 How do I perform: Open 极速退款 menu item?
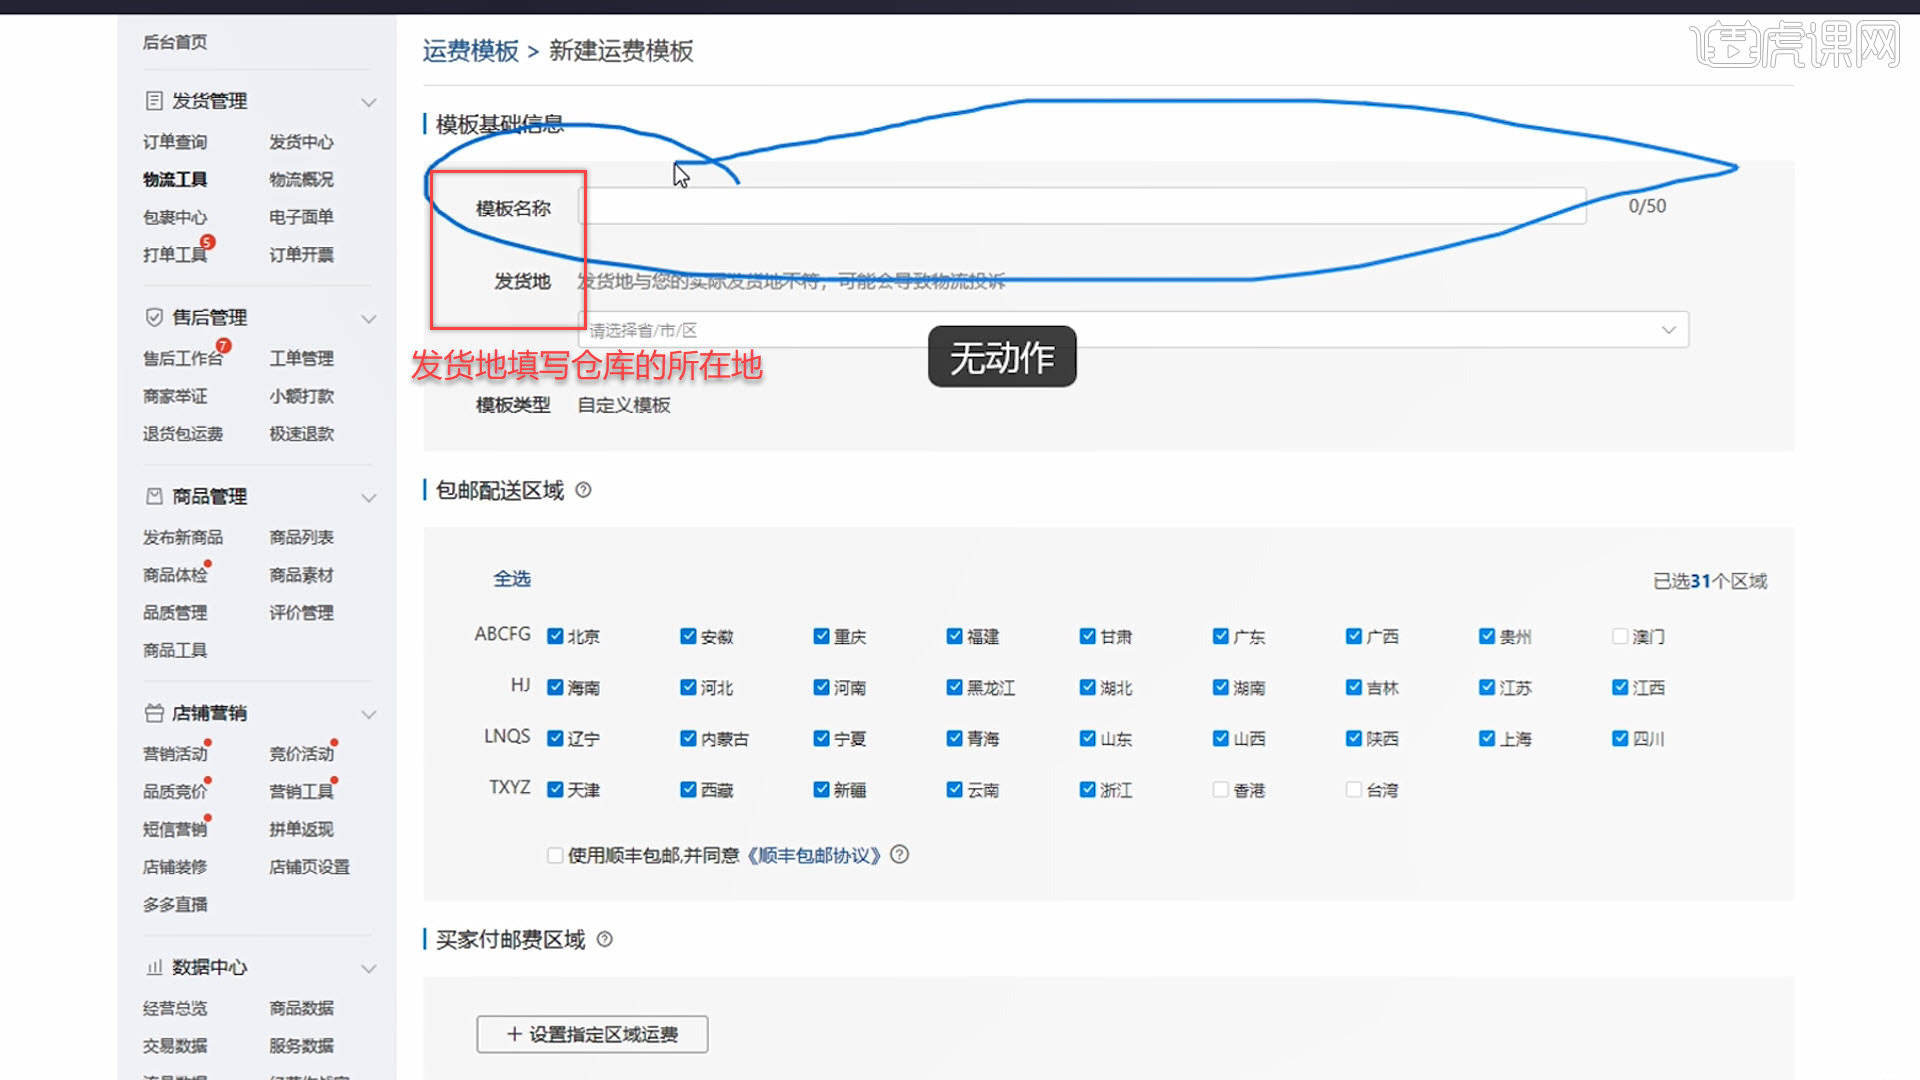click(301, 434)
